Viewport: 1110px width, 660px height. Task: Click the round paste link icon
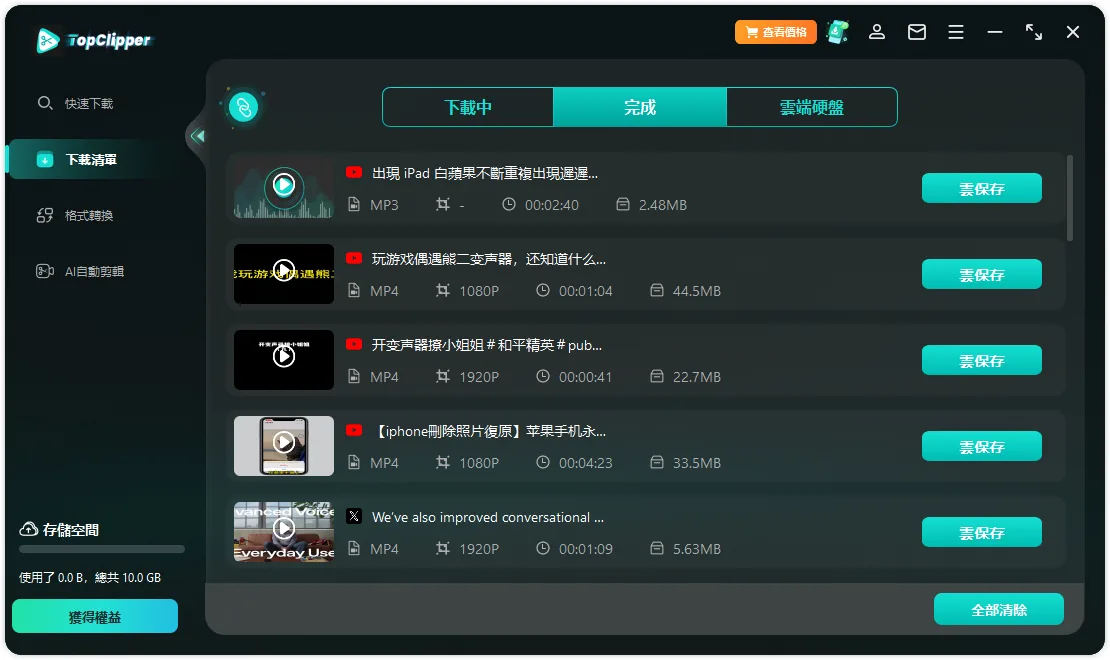click(x=244, y=108)
